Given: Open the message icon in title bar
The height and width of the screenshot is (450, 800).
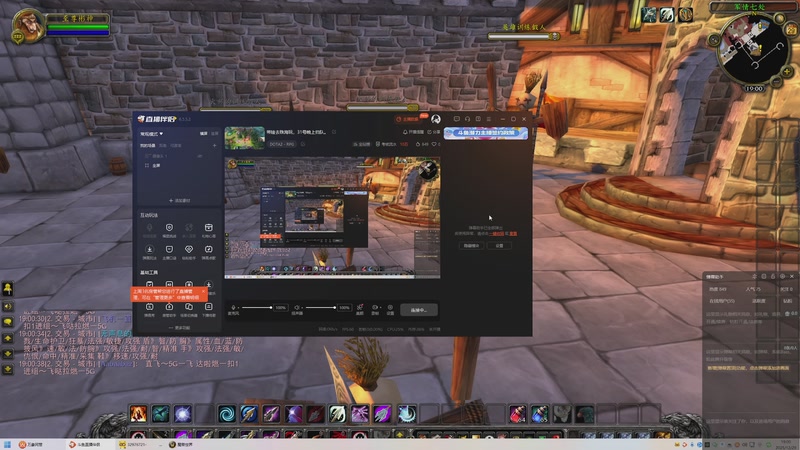Looking at the screenshot, I should tap(457, 119).
